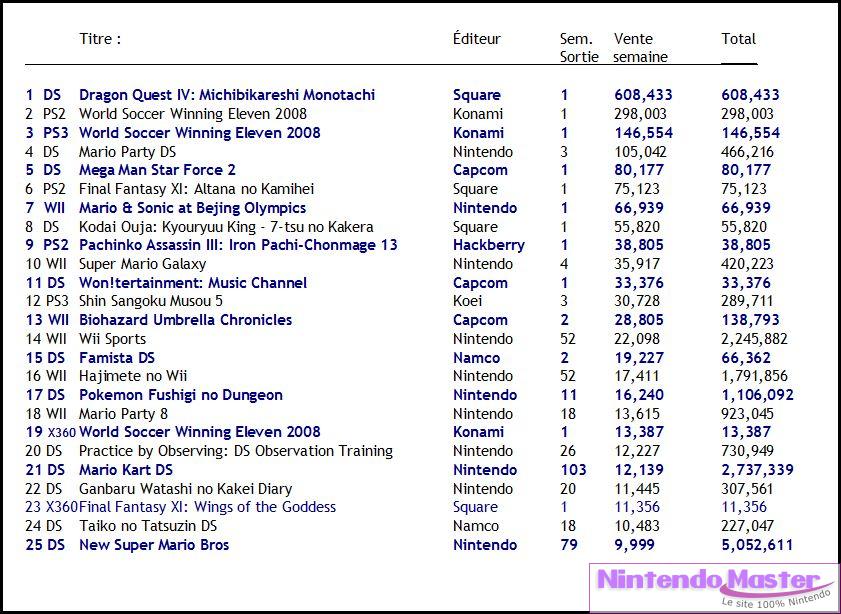Screen dimensions: 841x614
Task: Select the total "1,106,092"
Action: click(x=757, y=395)
